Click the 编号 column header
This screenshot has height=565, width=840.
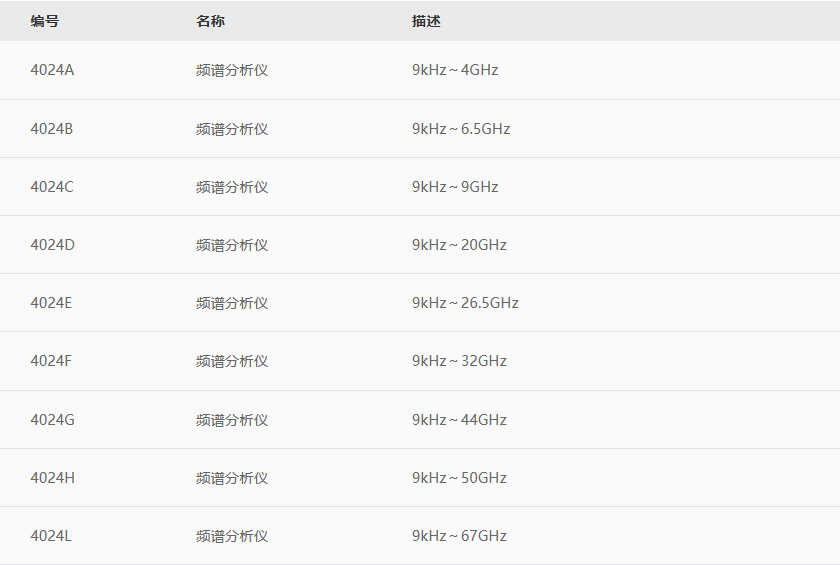45,21
